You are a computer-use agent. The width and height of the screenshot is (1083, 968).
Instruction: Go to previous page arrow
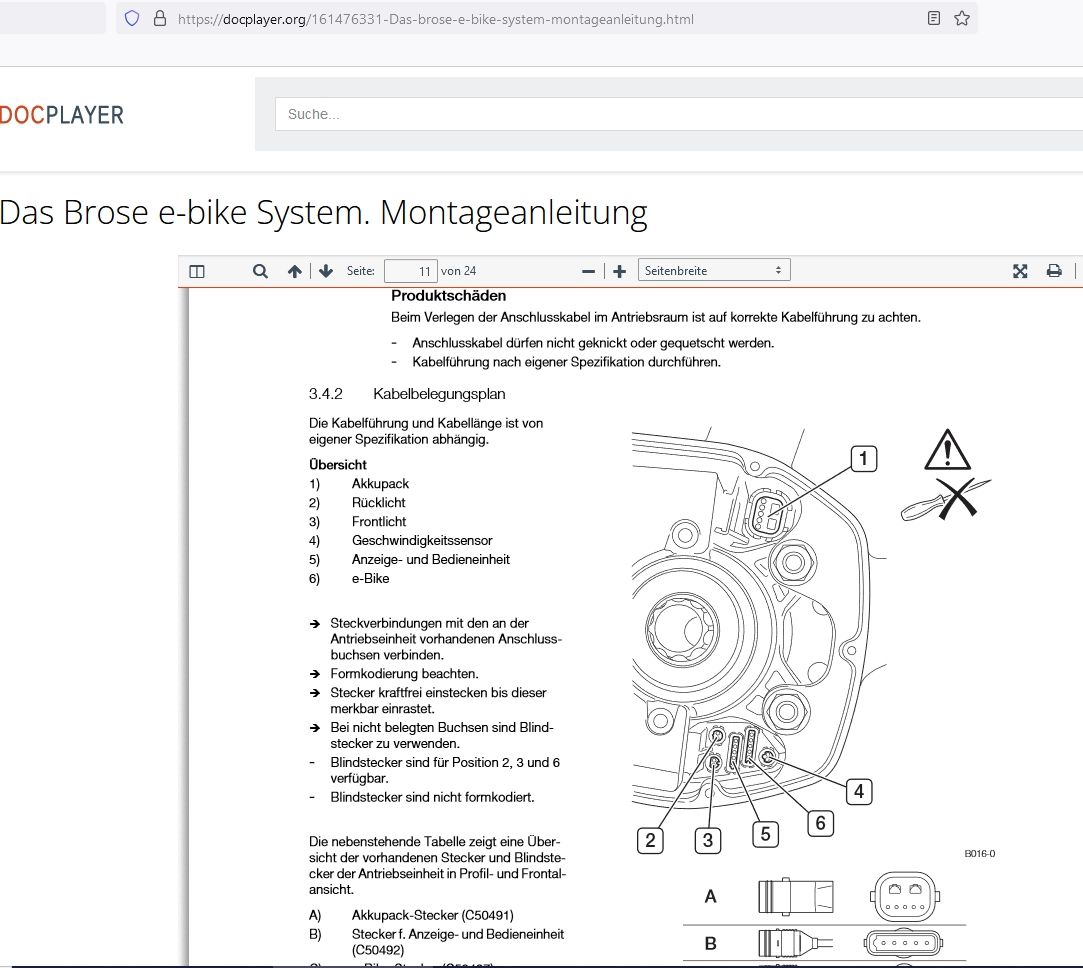(295, 271)
